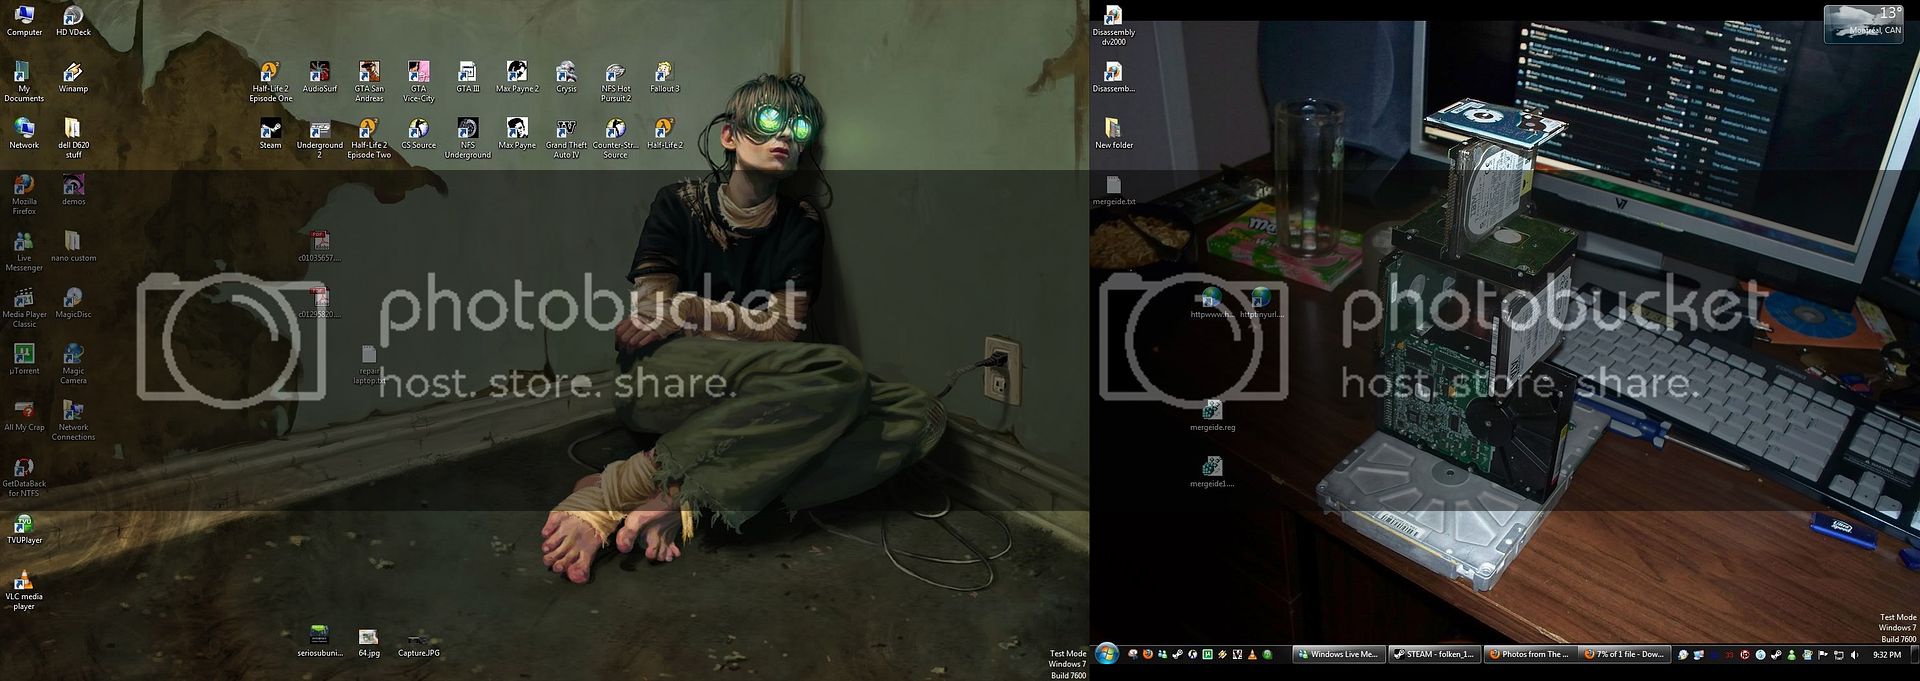Screen dimensions: 1920x681
Task: Launch the GTA III shortcut
Action: 467,77
